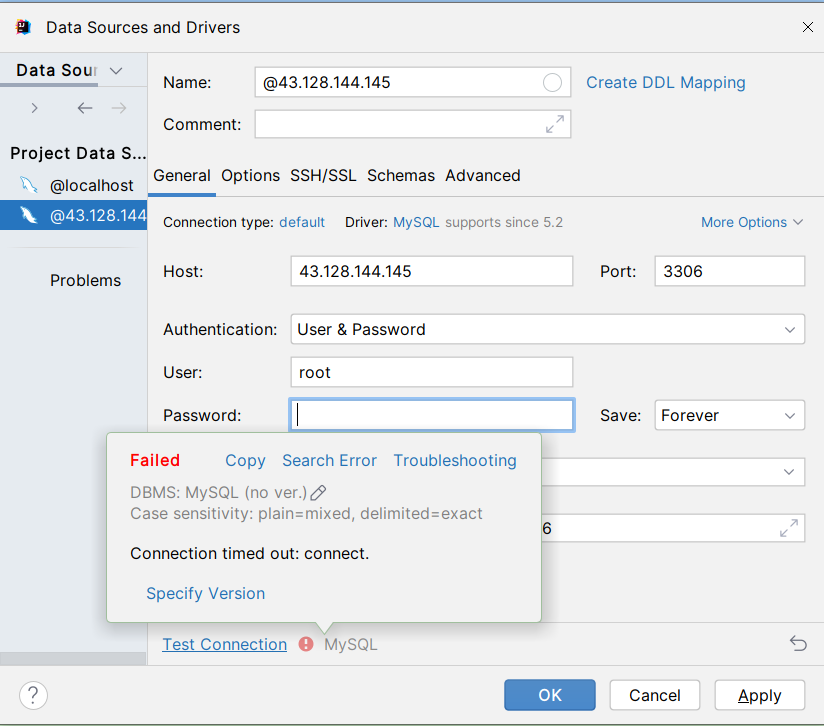Image resolution: width=824 pixels, height=726 pixels.
Task: Click the revert changes arrow icon
Action: [798, 643]
